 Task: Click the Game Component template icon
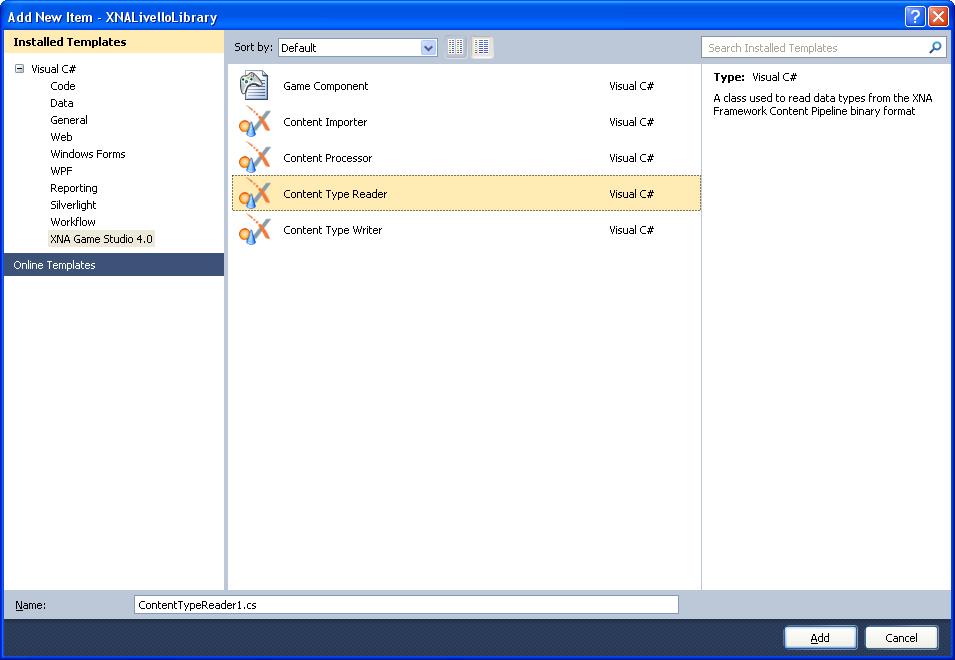click(254, 85)
